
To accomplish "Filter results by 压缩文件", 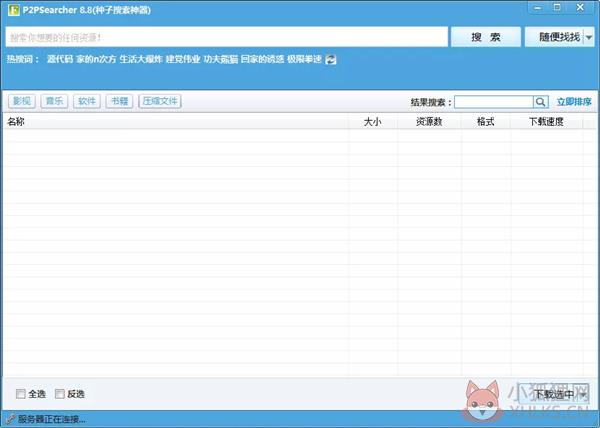I will coord(160,101).
